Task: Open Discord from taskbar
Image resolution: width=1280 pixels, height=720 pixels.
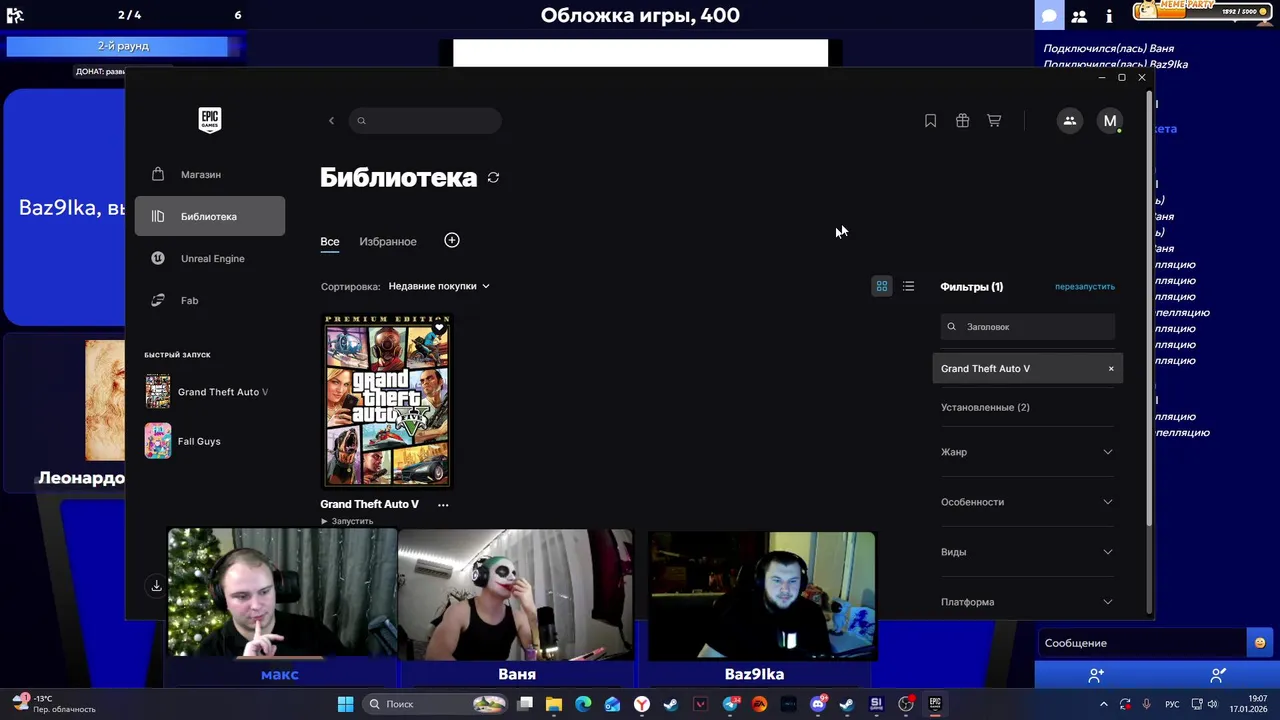Action: (x=818, y=704)
